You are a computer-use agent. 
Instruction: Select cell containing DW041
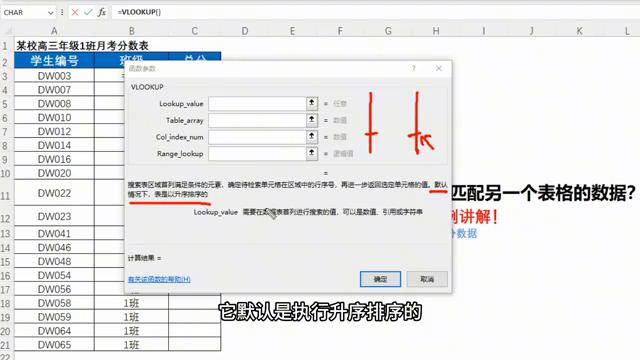click(54, 233)
